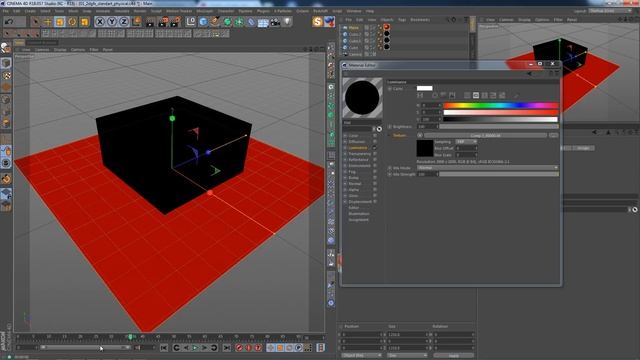Open the viewport Cameras menu

(x=42, y=50)
